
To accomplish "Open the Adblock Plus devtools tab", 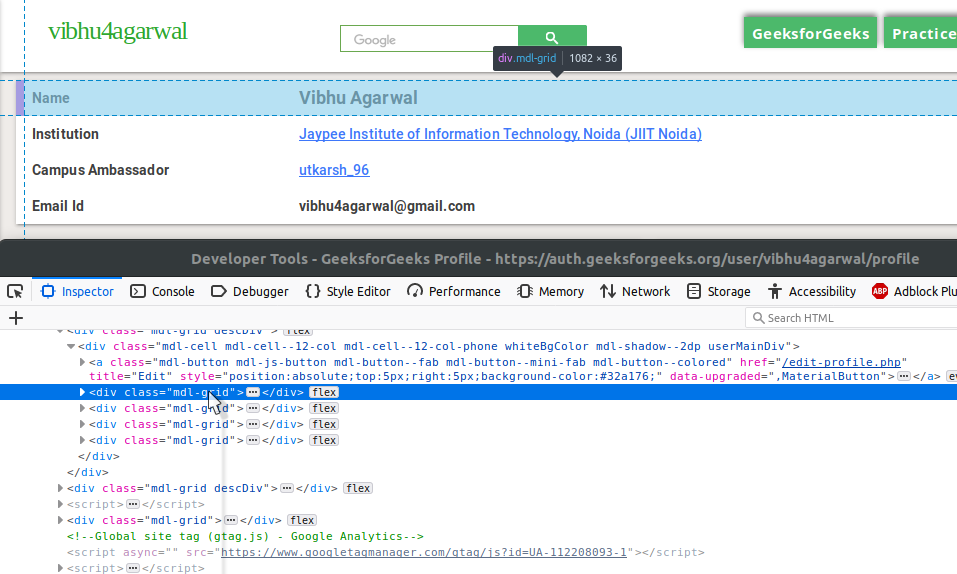I will [x=913, y=291].
